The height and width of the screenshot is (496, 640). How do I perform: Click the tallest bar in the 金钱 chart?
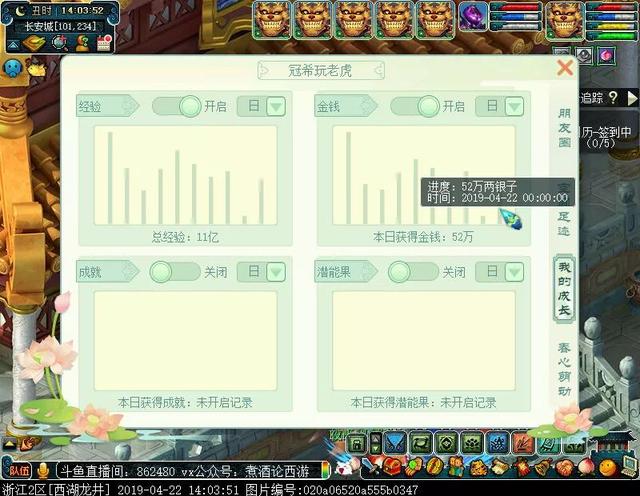coord(348,178)
